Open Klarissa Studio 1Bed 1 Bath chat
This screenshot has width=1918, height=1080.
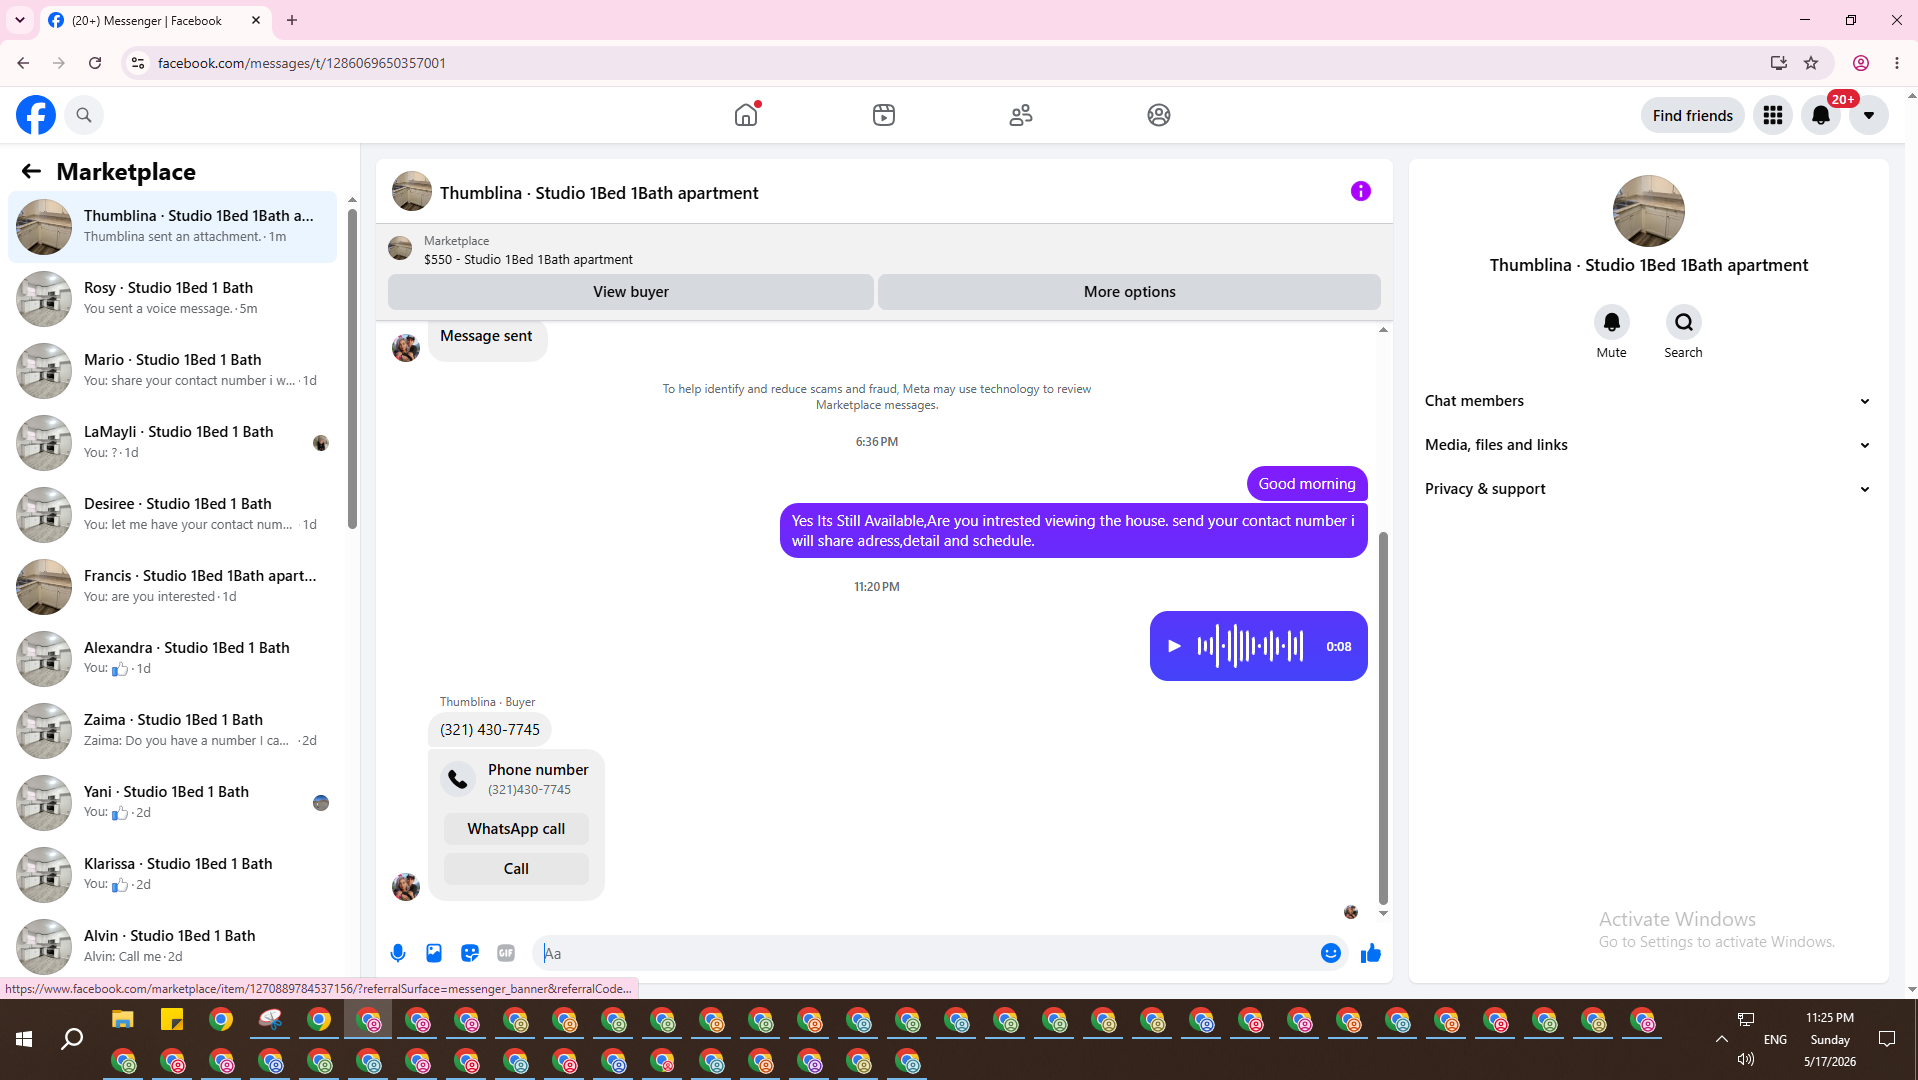point(172,874)
